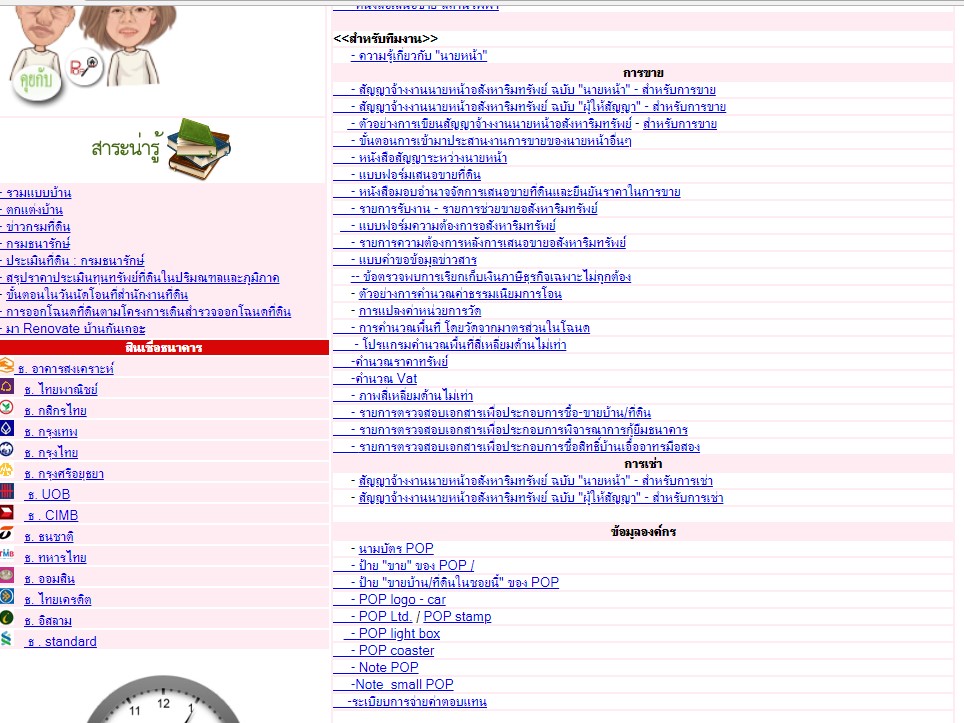Click the Standard Chartered logo icon
Screen dimensions: 964x723
tap(7, 640)
